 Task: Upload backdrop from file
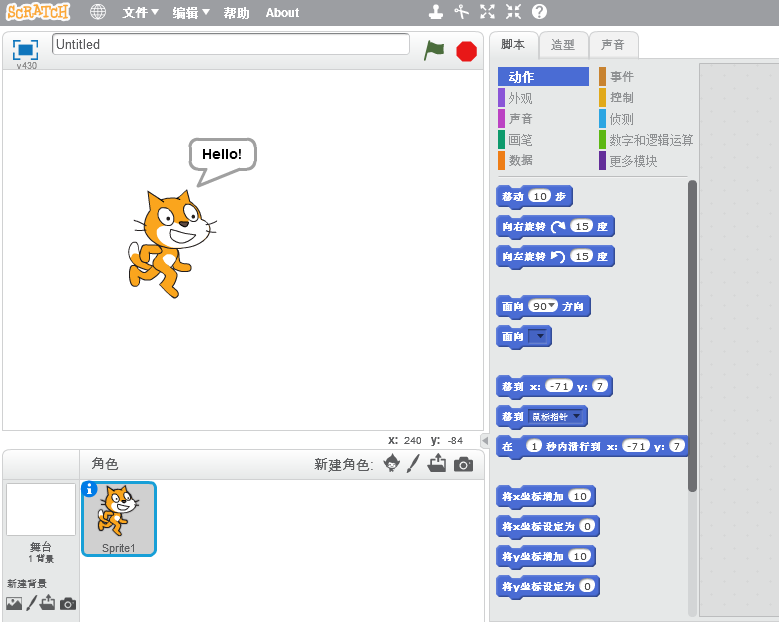(x=48, y=602)
